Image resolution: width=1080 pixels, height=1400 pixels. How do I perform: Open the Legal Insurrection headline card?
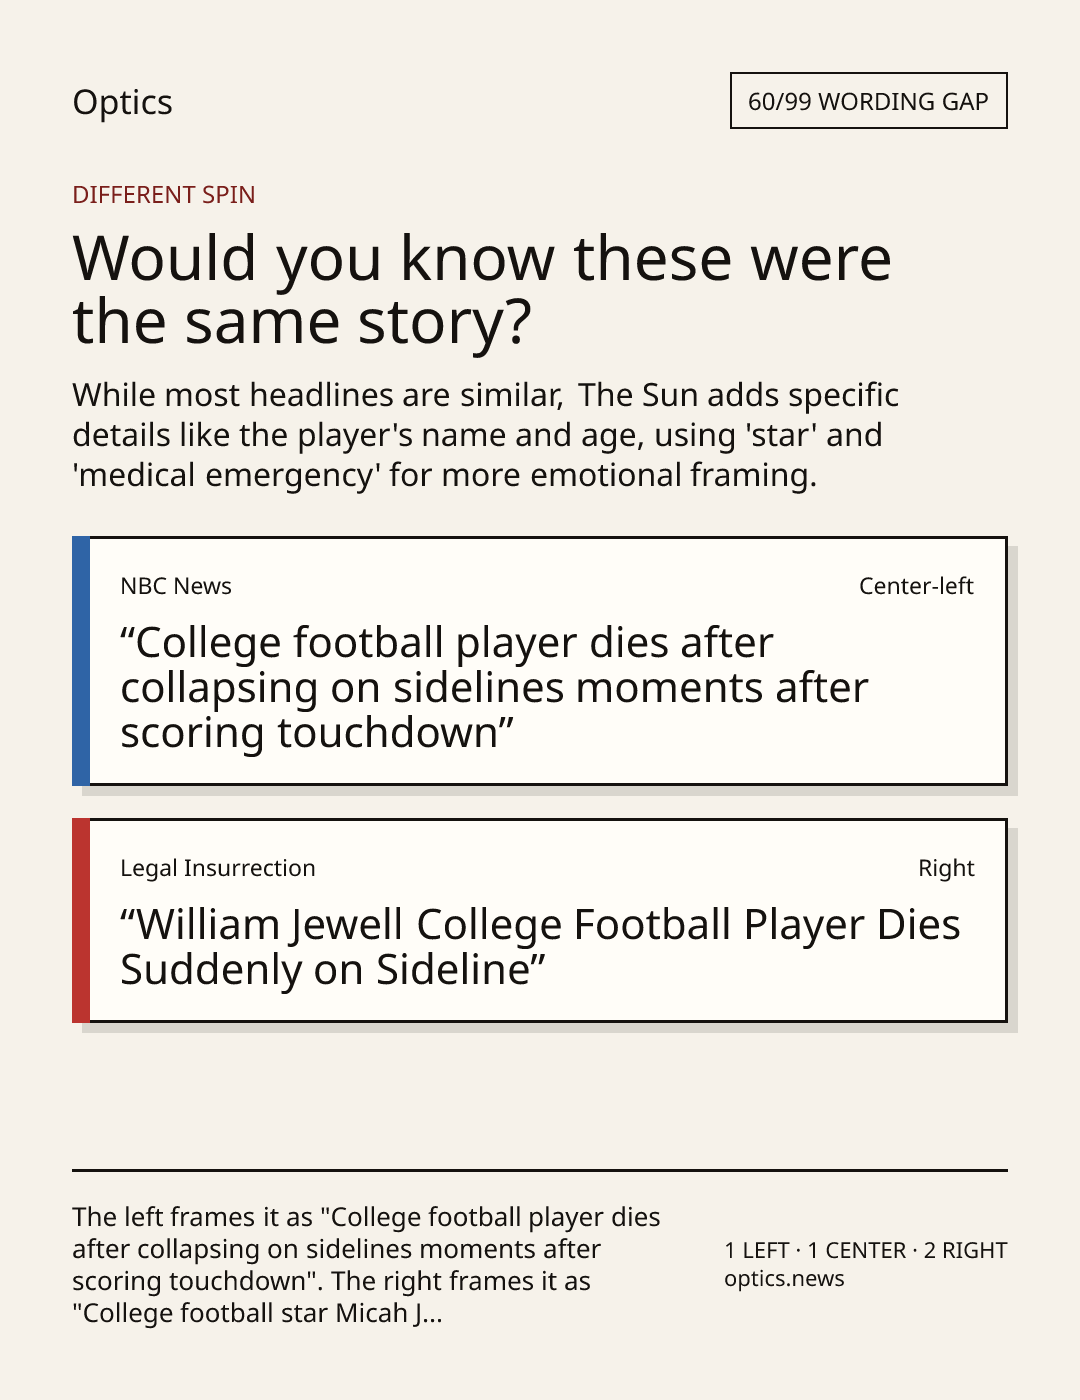[540, 920]
